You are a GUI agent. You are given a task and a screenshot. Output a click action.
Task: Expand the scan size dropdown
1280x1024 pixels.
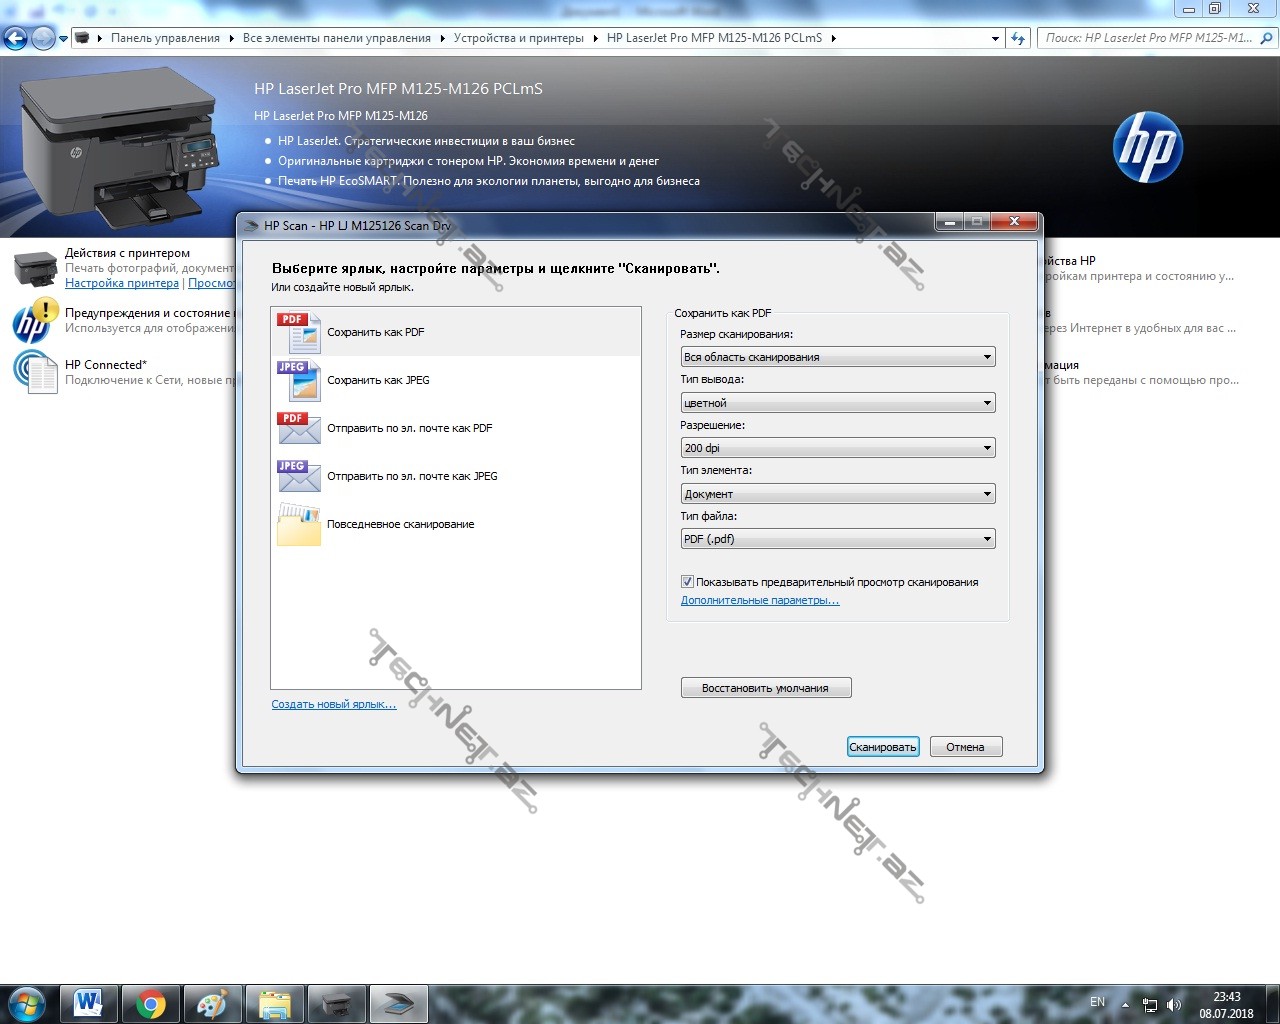point(837,357)
